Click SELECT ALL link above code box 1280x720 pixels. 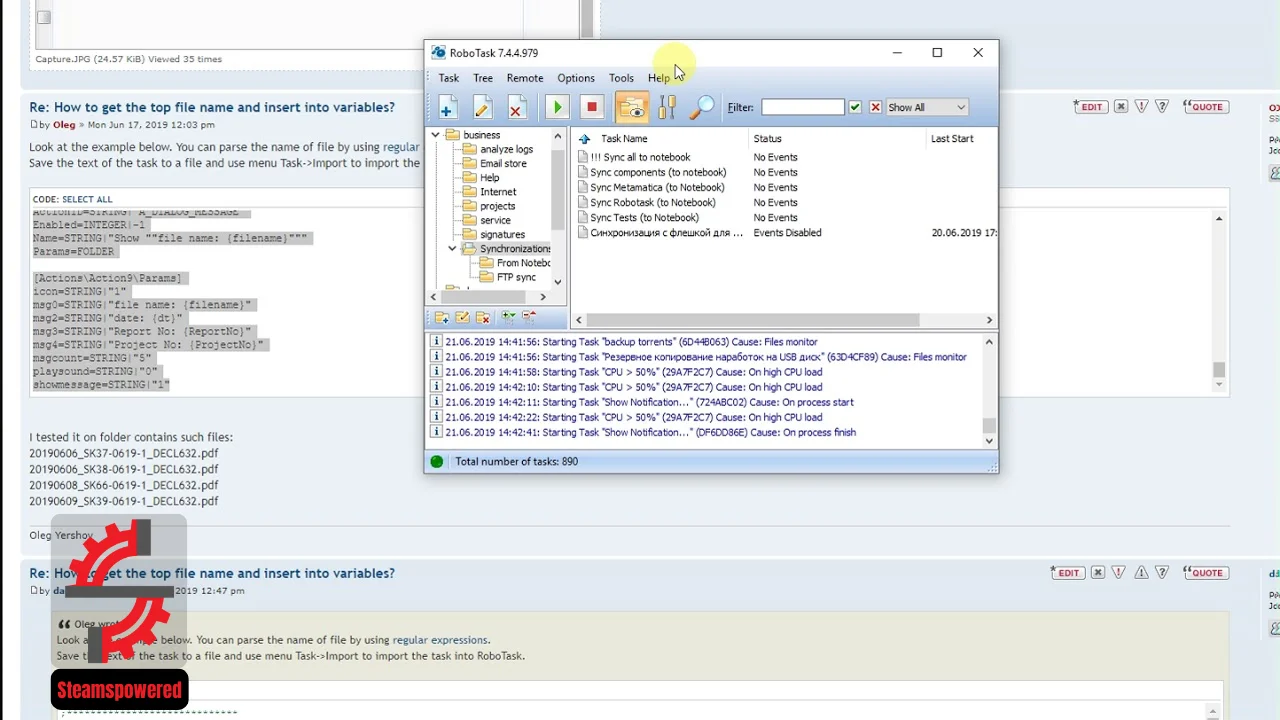click(87, 199)
